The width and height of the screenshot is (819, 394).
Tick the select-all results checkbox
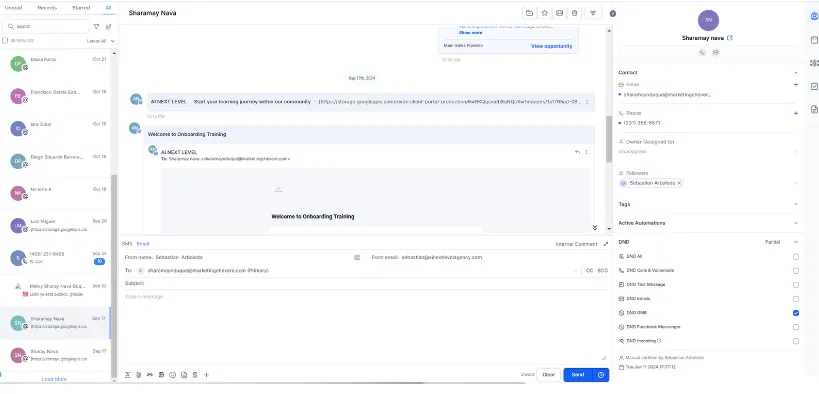(x=5, y=40)
